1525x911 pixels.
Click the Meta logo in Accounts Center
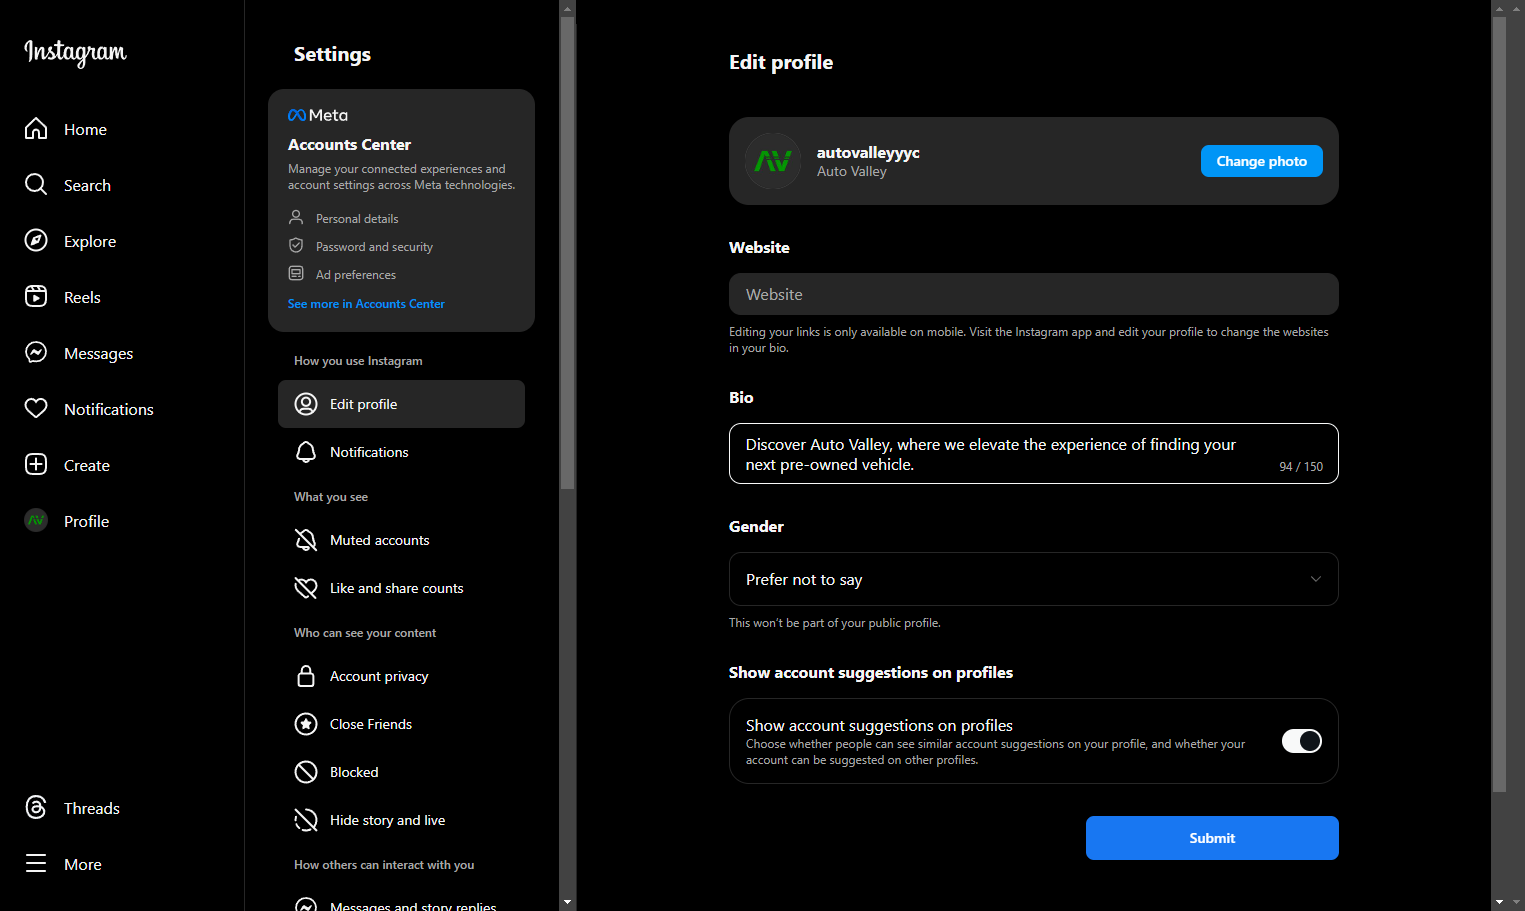[x=318, y=115]
